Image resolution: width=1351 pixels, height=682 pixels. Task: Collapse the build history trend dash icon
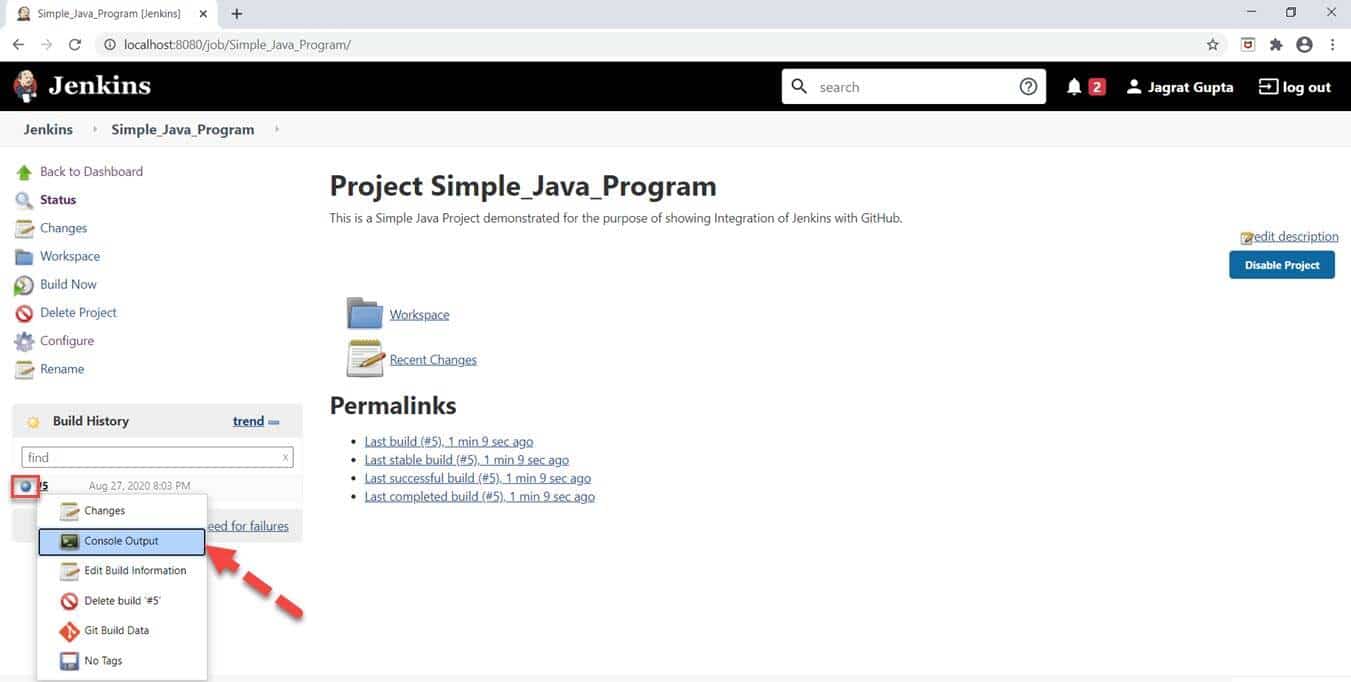tap(274, 422)
